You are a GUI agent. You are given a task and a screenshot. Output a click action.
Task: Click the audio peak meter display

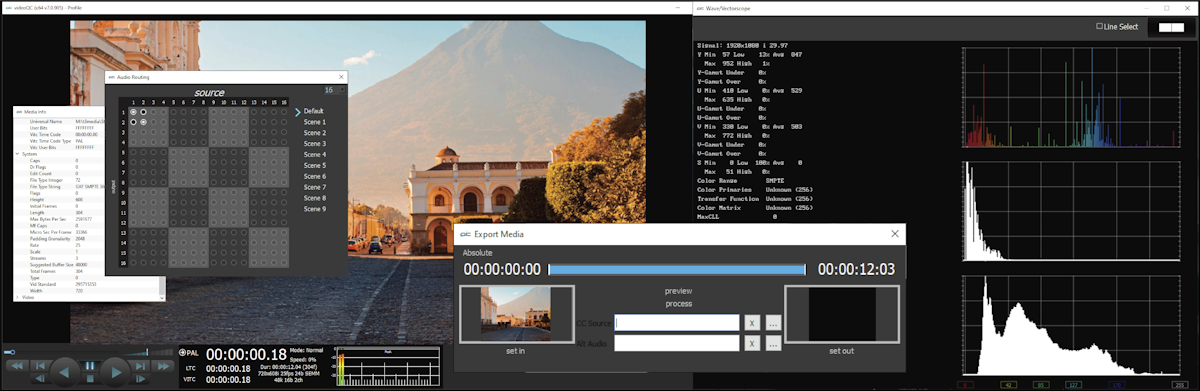(x=387, y=366)
